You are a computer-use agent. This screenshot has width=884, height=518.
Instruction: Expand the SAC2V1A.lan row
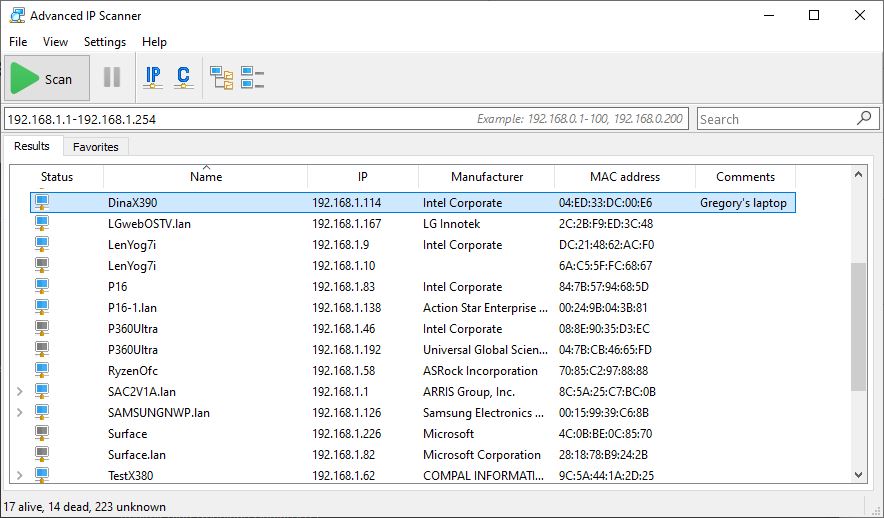click(20, 391)
